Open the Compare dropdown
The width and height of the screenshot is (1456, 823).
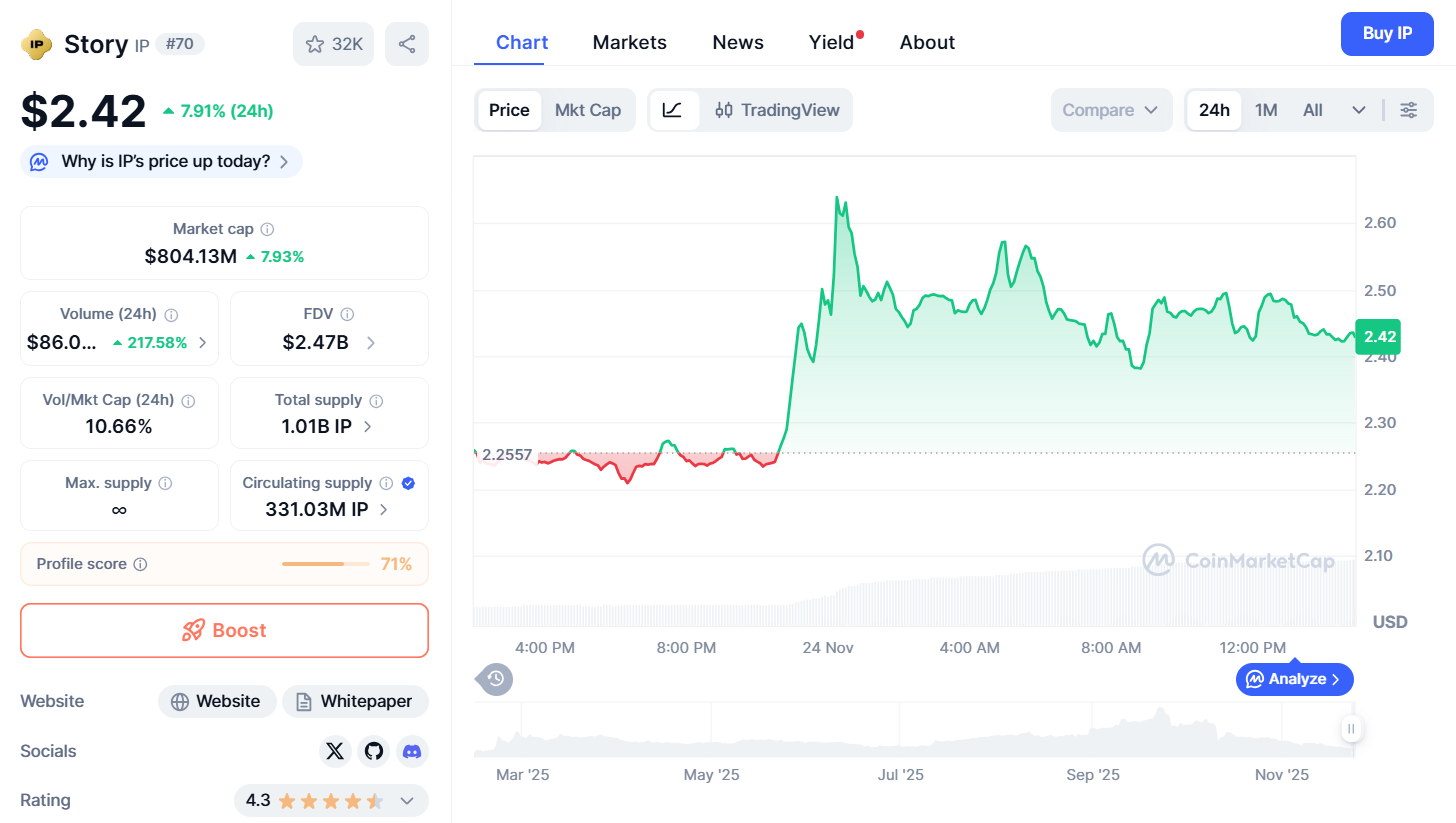click(x=1110, y=110)
